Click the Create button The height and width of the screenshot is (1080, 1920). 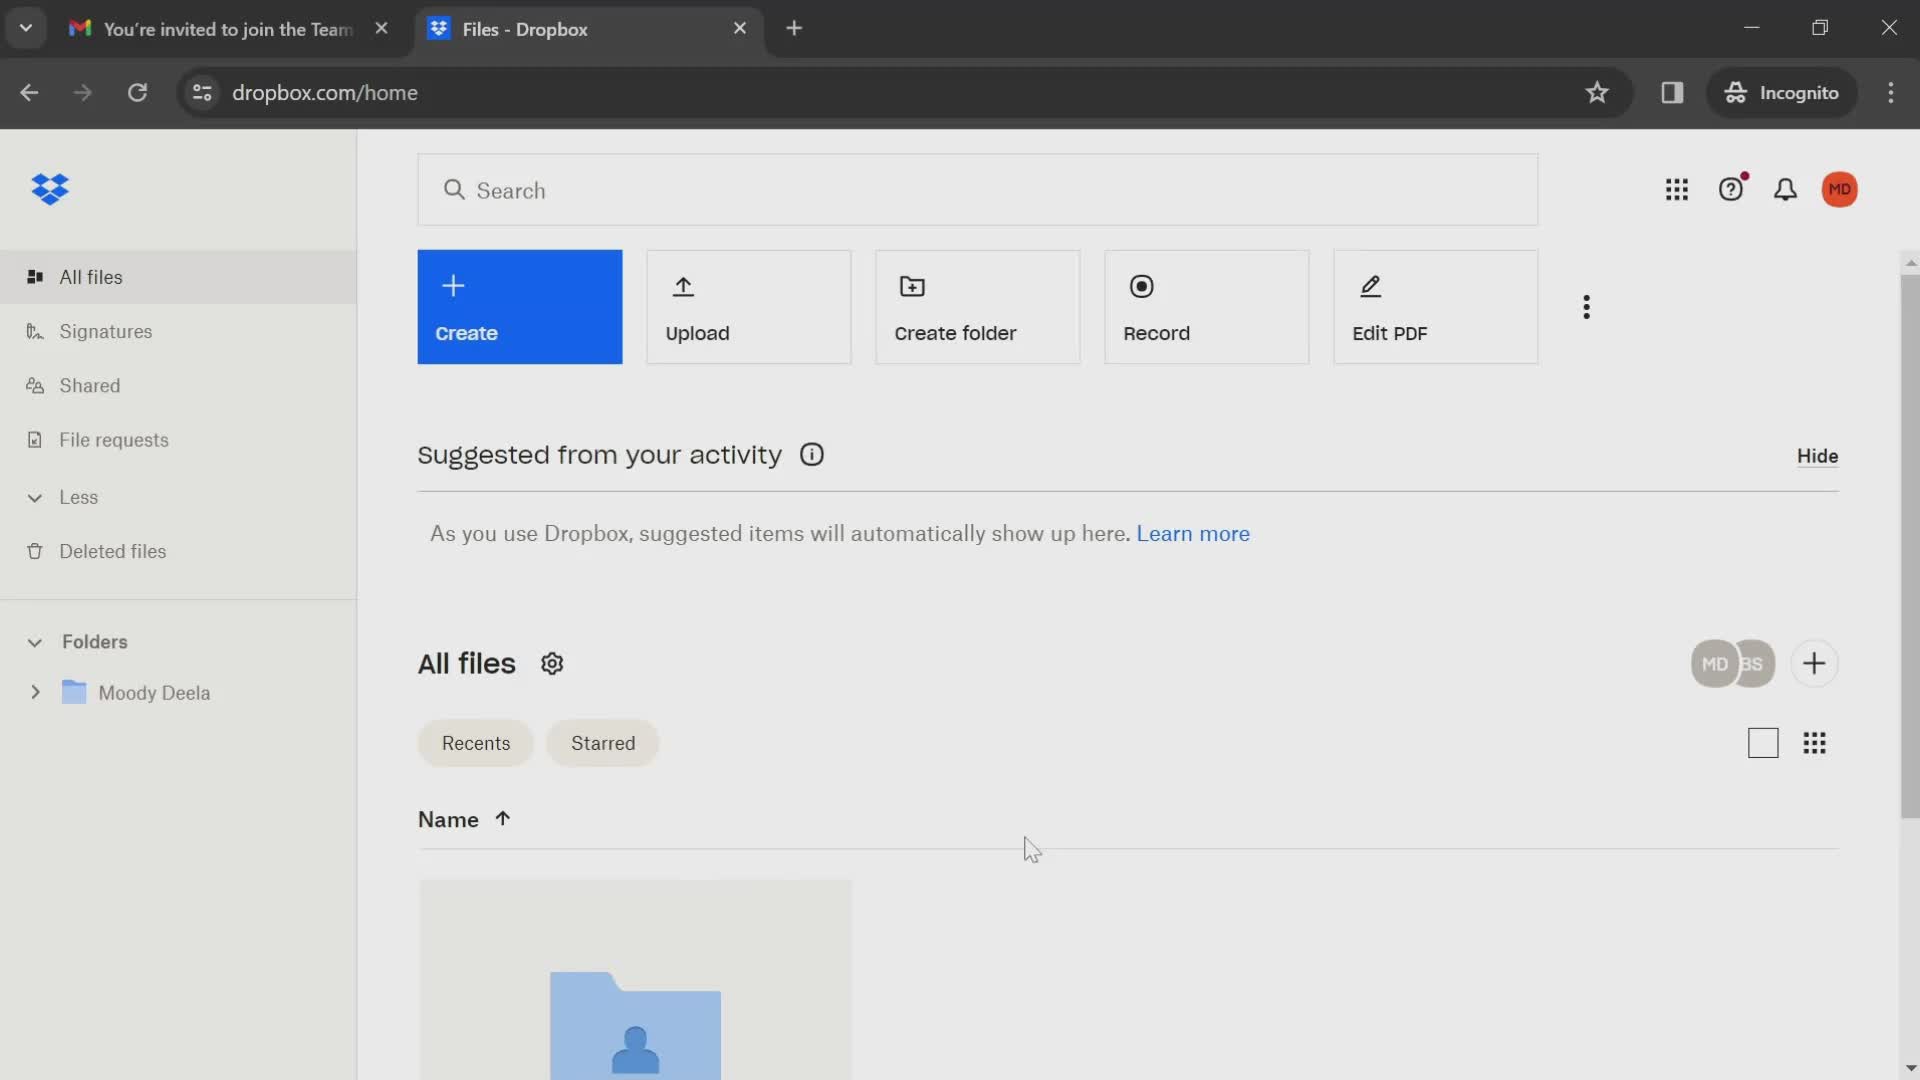520,307
